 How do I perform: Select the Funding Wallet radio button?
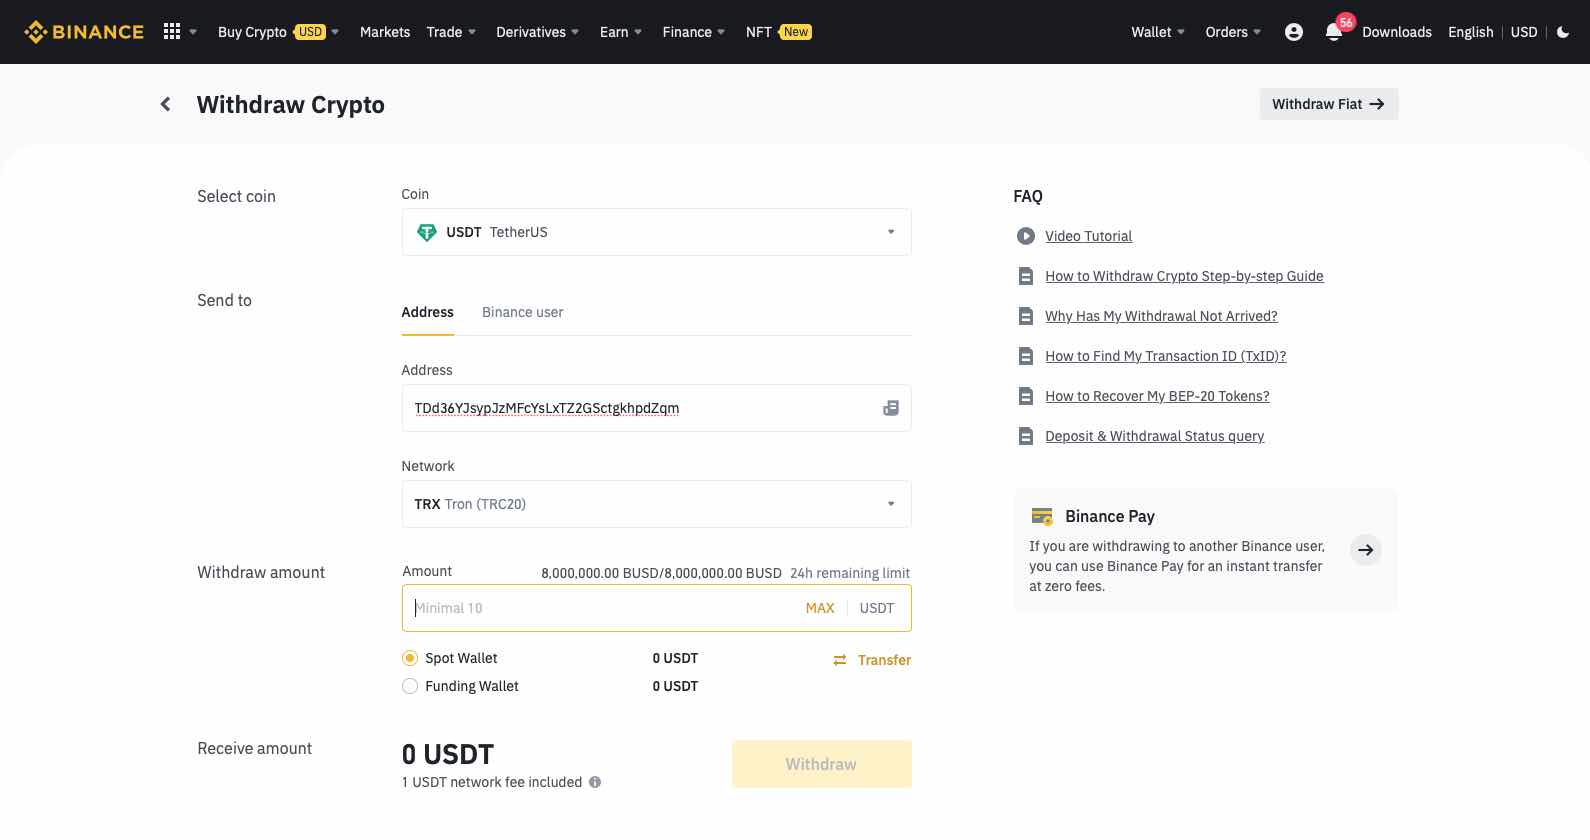410,686
